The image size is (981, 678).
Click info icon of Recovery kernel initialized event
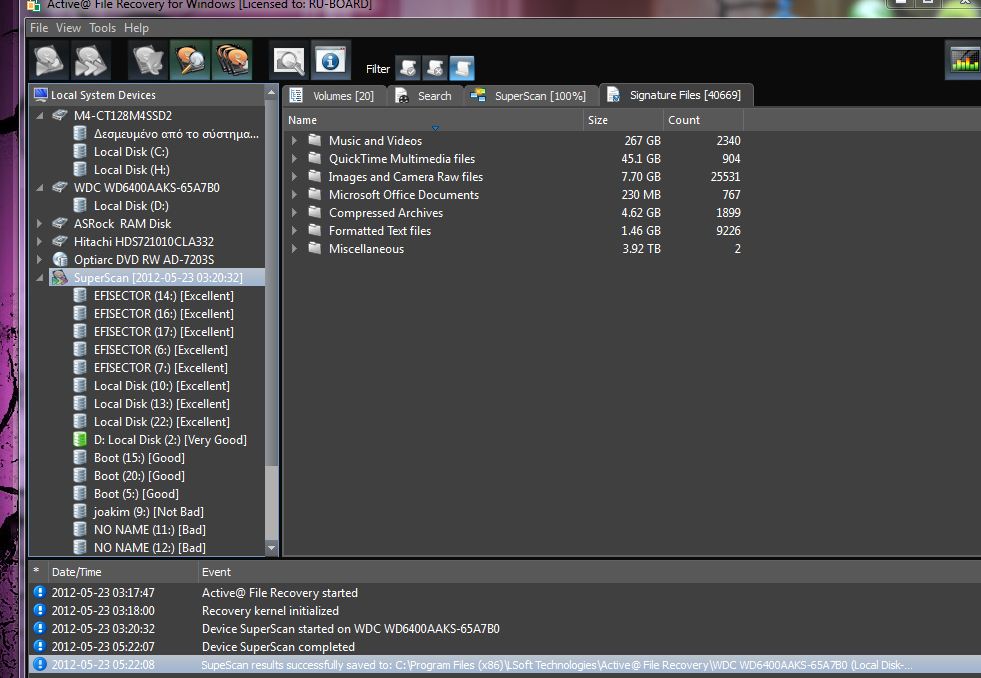[x=39, y=610]
